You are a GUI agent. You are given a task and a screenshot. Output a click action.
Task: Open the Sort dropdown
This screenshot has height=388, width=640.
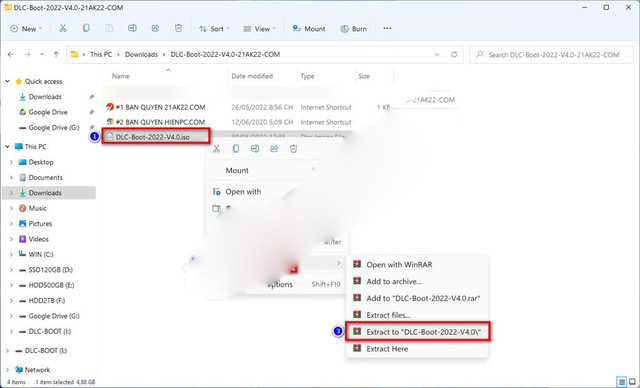(214, 29)
